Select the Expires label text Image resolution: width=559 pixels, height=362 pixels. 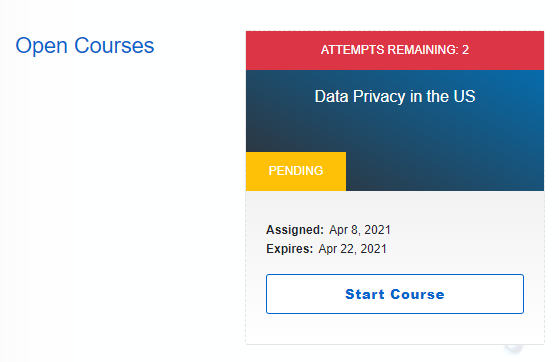point(289,249)
